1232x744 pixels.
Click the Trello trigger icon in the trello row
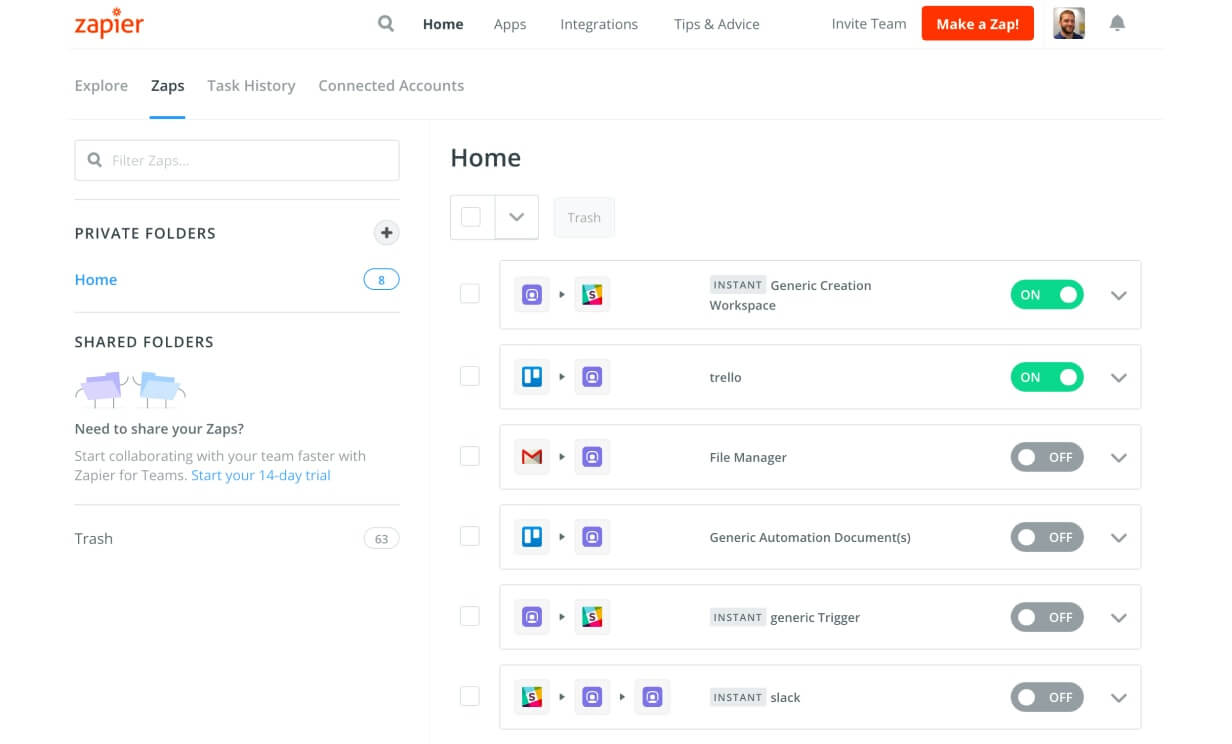(x=532, y=377)
